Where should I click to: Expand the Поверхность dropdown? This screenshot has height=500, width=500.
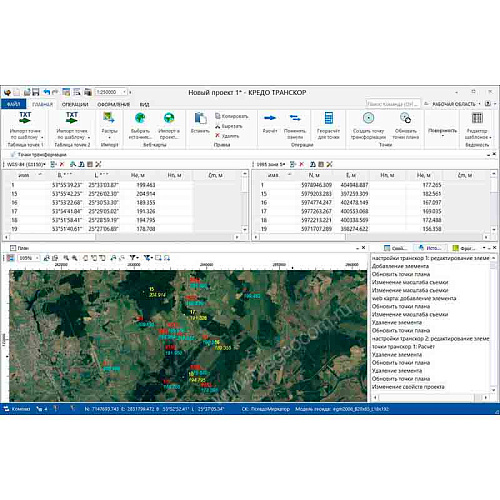442,136
